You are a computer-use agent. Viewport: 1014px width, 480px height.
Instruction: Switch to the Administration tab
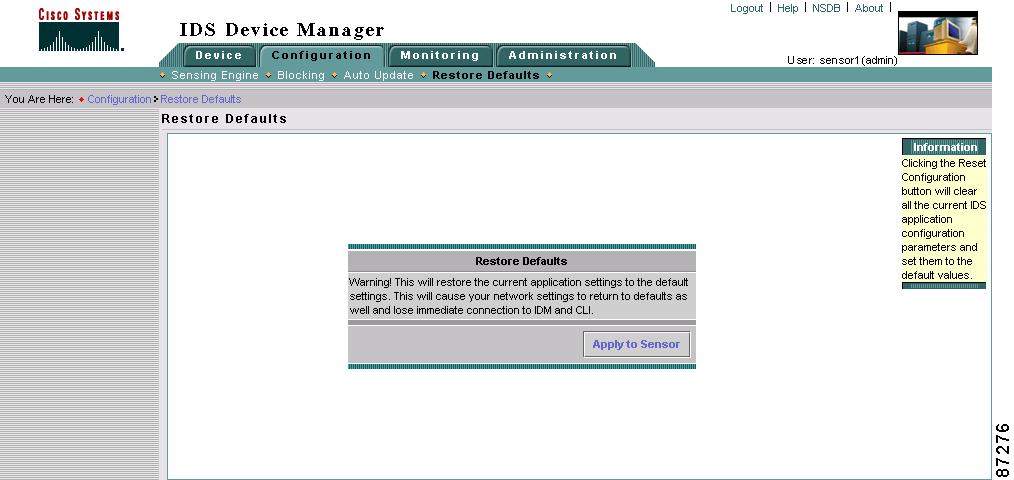click(563, 56)
